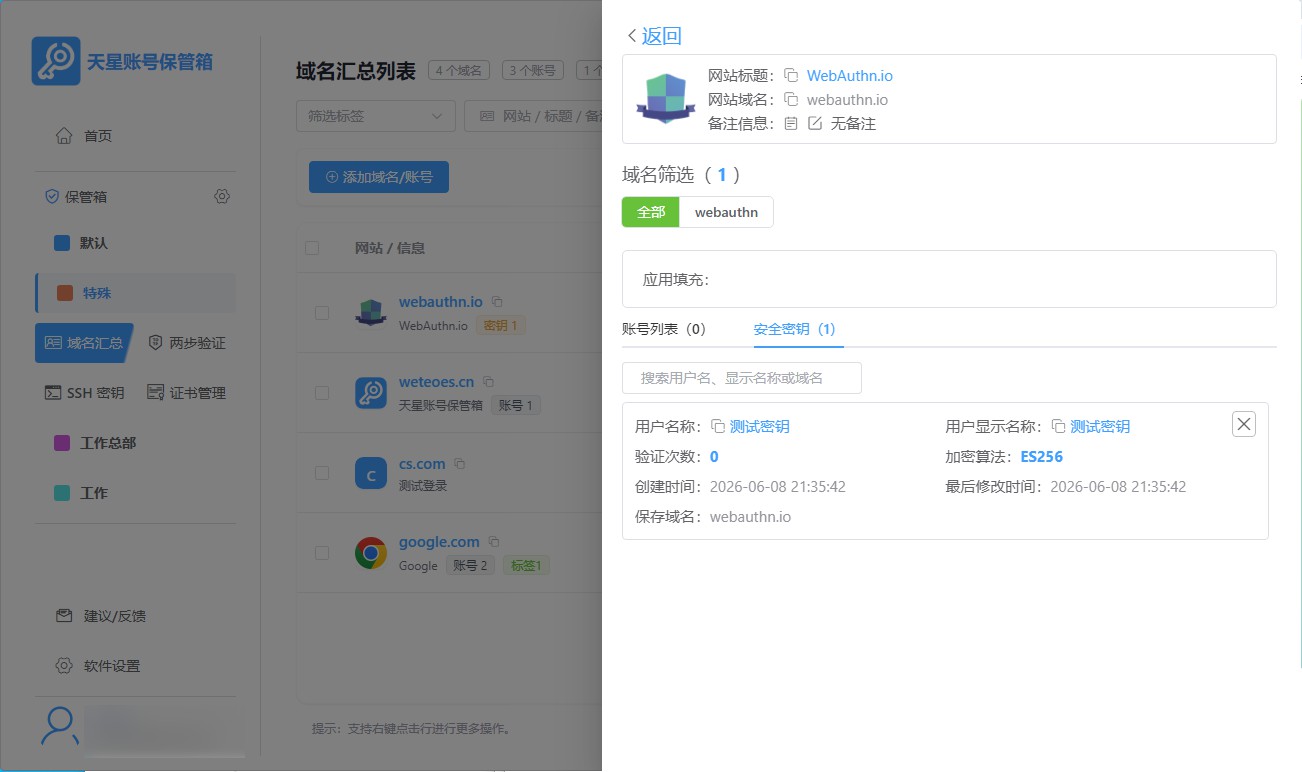Open the 两步验证 tab

point(187,343)
